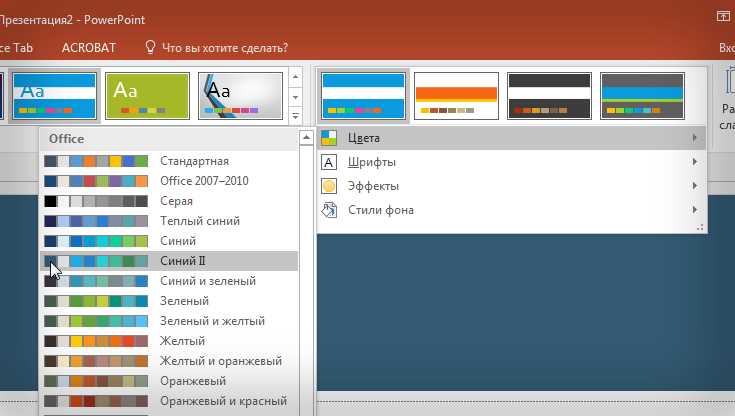Expand the Эффекты submenu arrow
The image size is (735, 416).
(x=695, y=186)
